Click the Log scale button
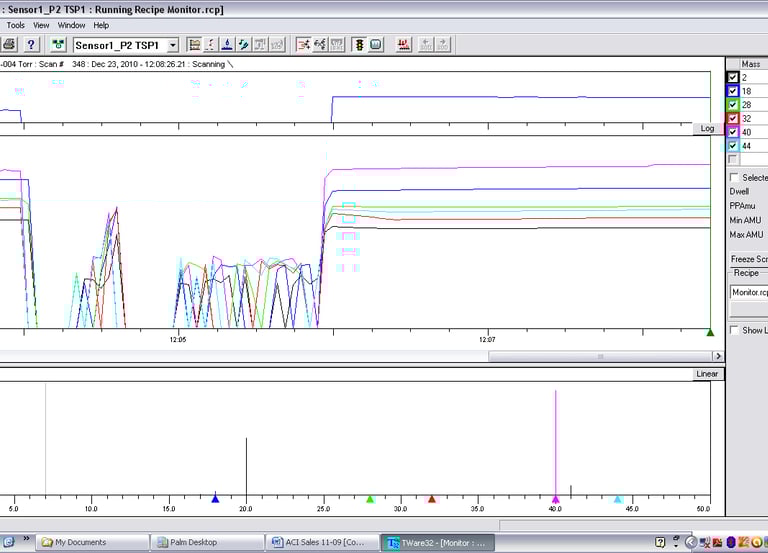Viewport: 768px width, 553px height. click(x=707, y=129)
